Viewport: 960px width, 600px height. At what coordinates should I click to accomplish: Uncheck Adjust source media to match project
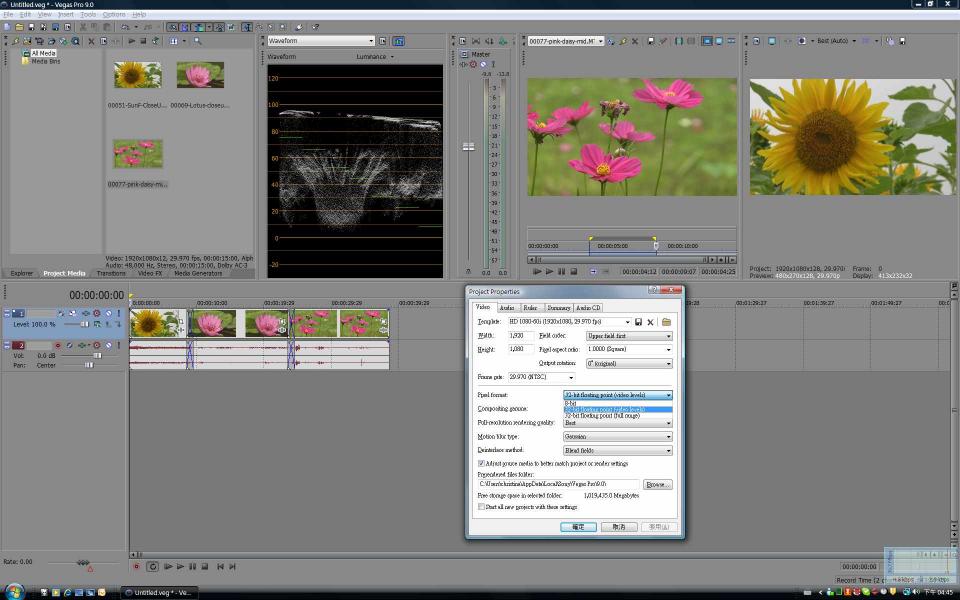481,464
